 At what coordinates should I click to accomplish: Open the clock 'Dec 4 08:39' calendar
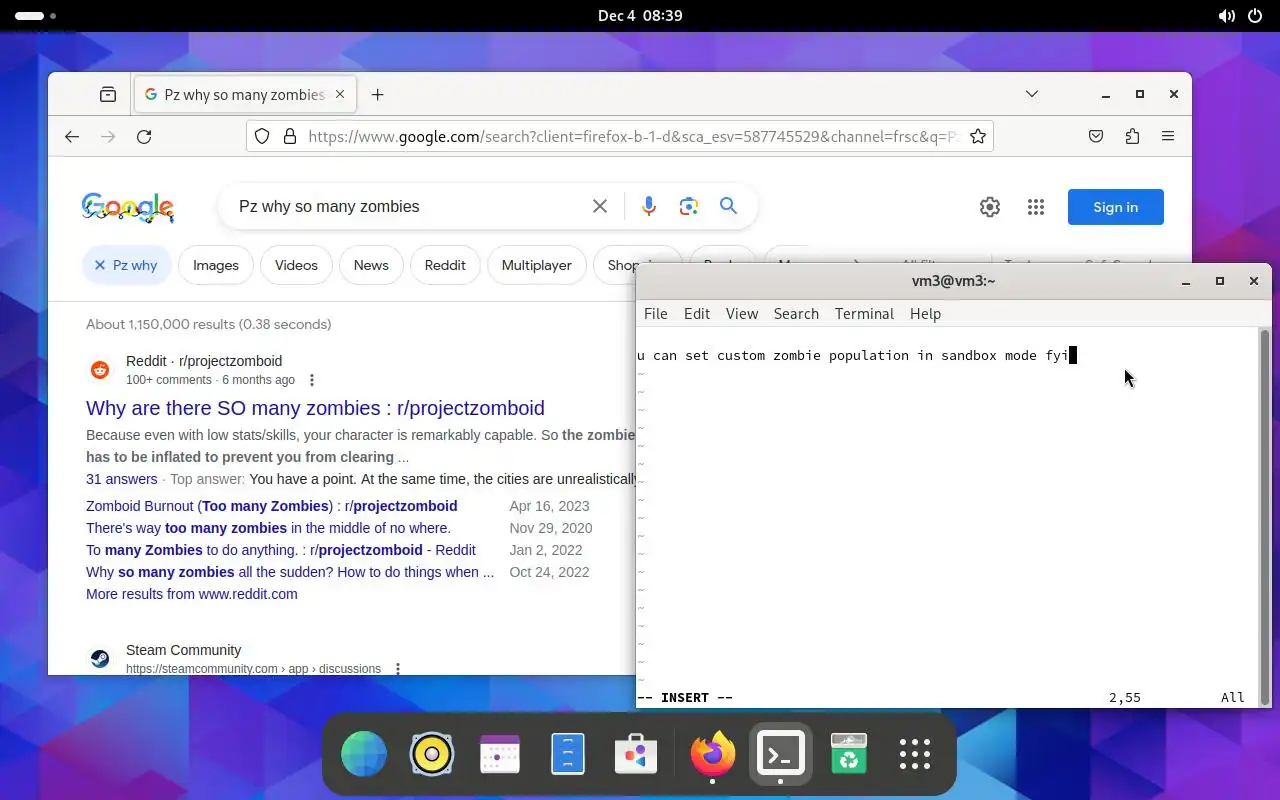click(640, 16)
